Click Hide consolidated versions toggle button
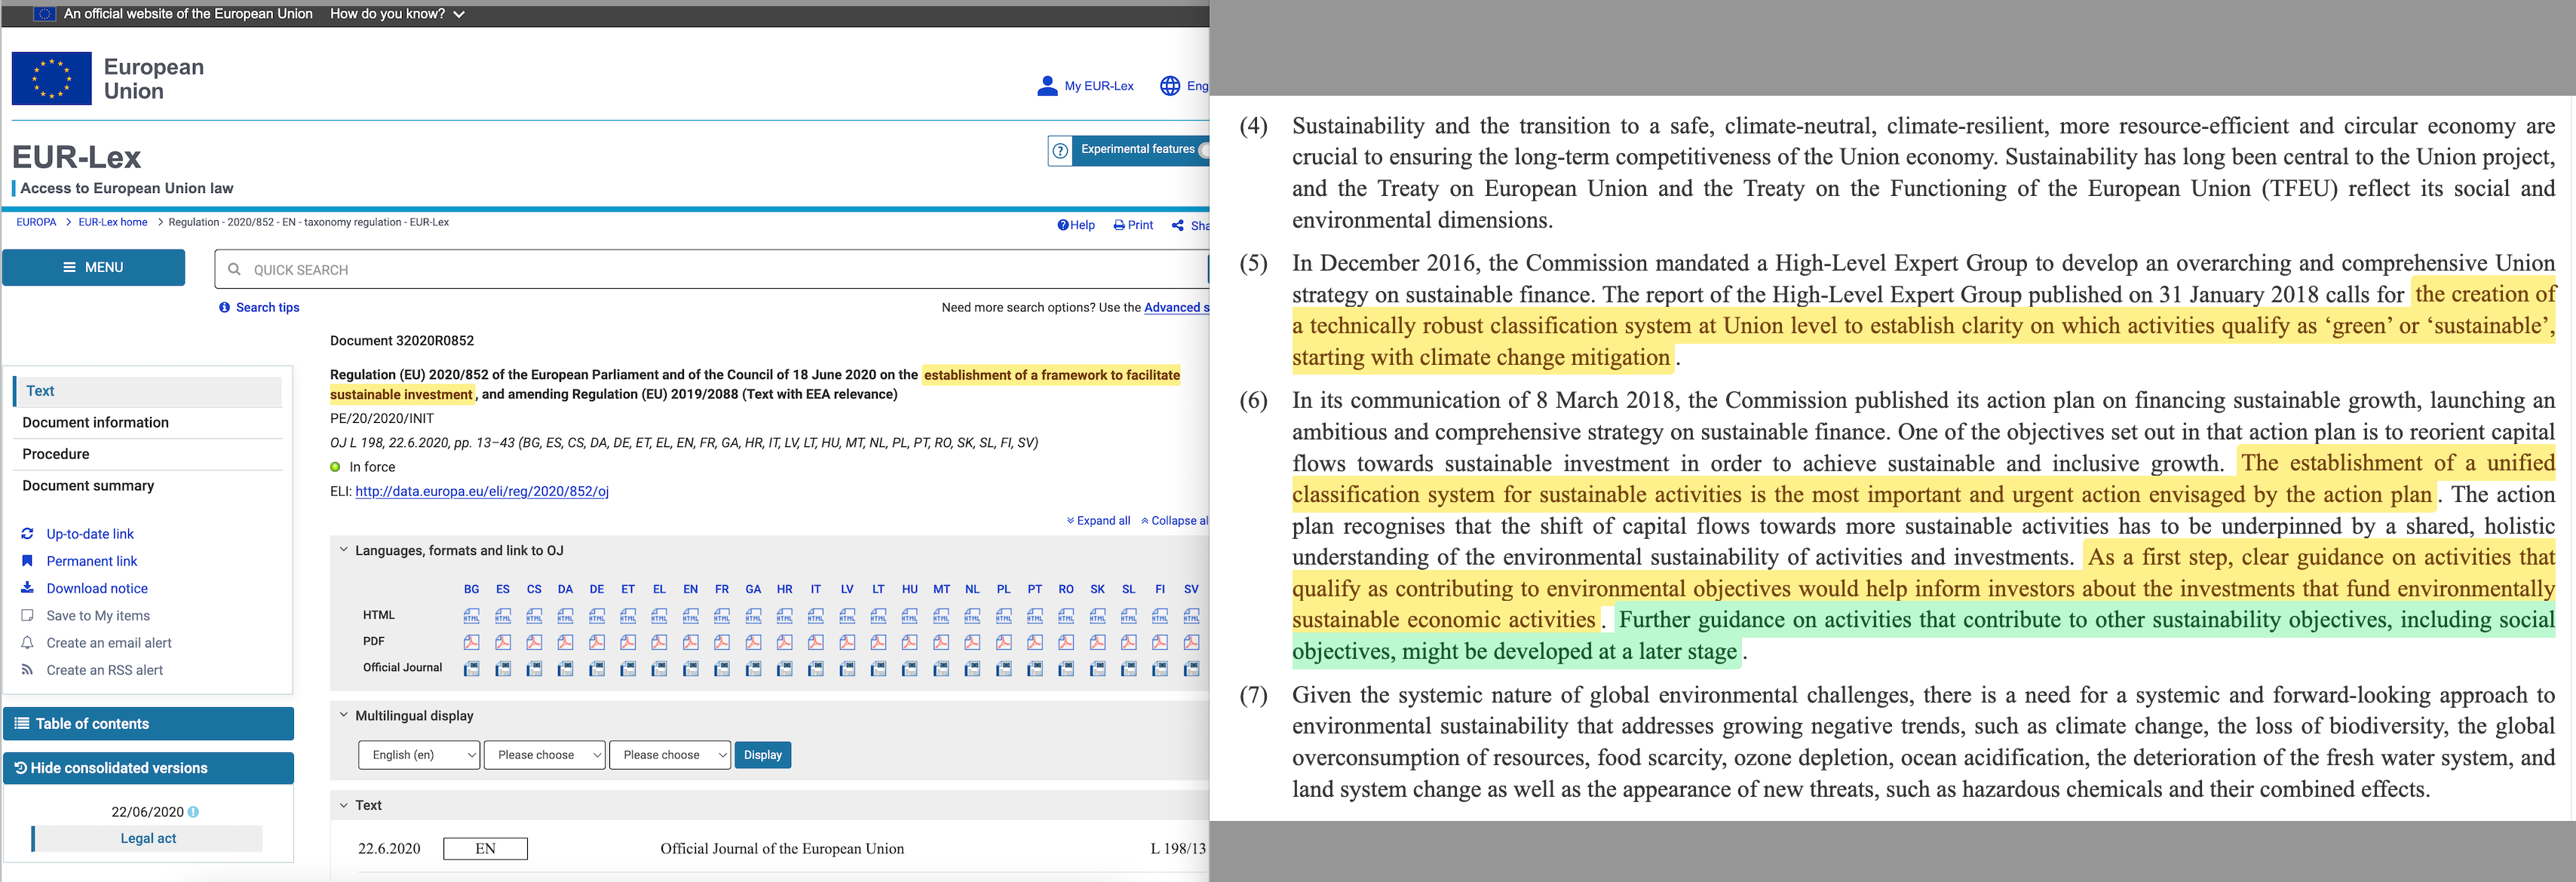 [x=148, y=768]
